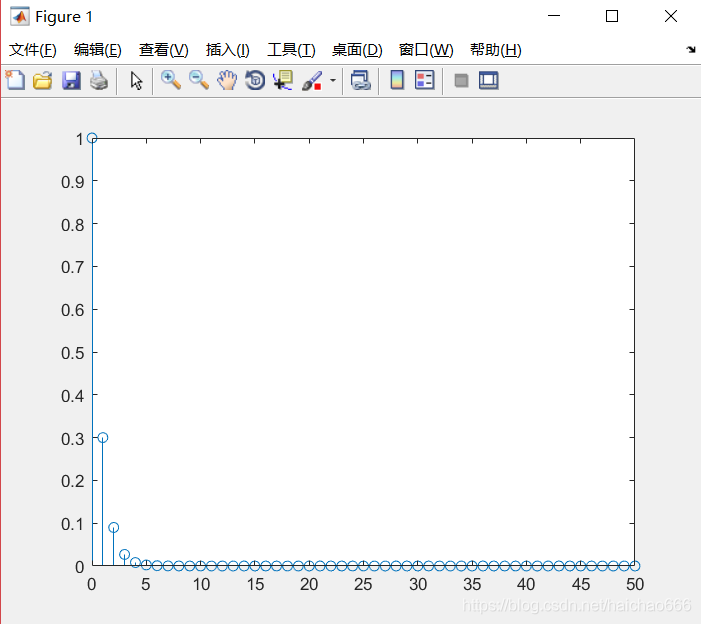Click the Link Plot toolbar icon
The image size is (701, 624).
click(x=361, y=81)
